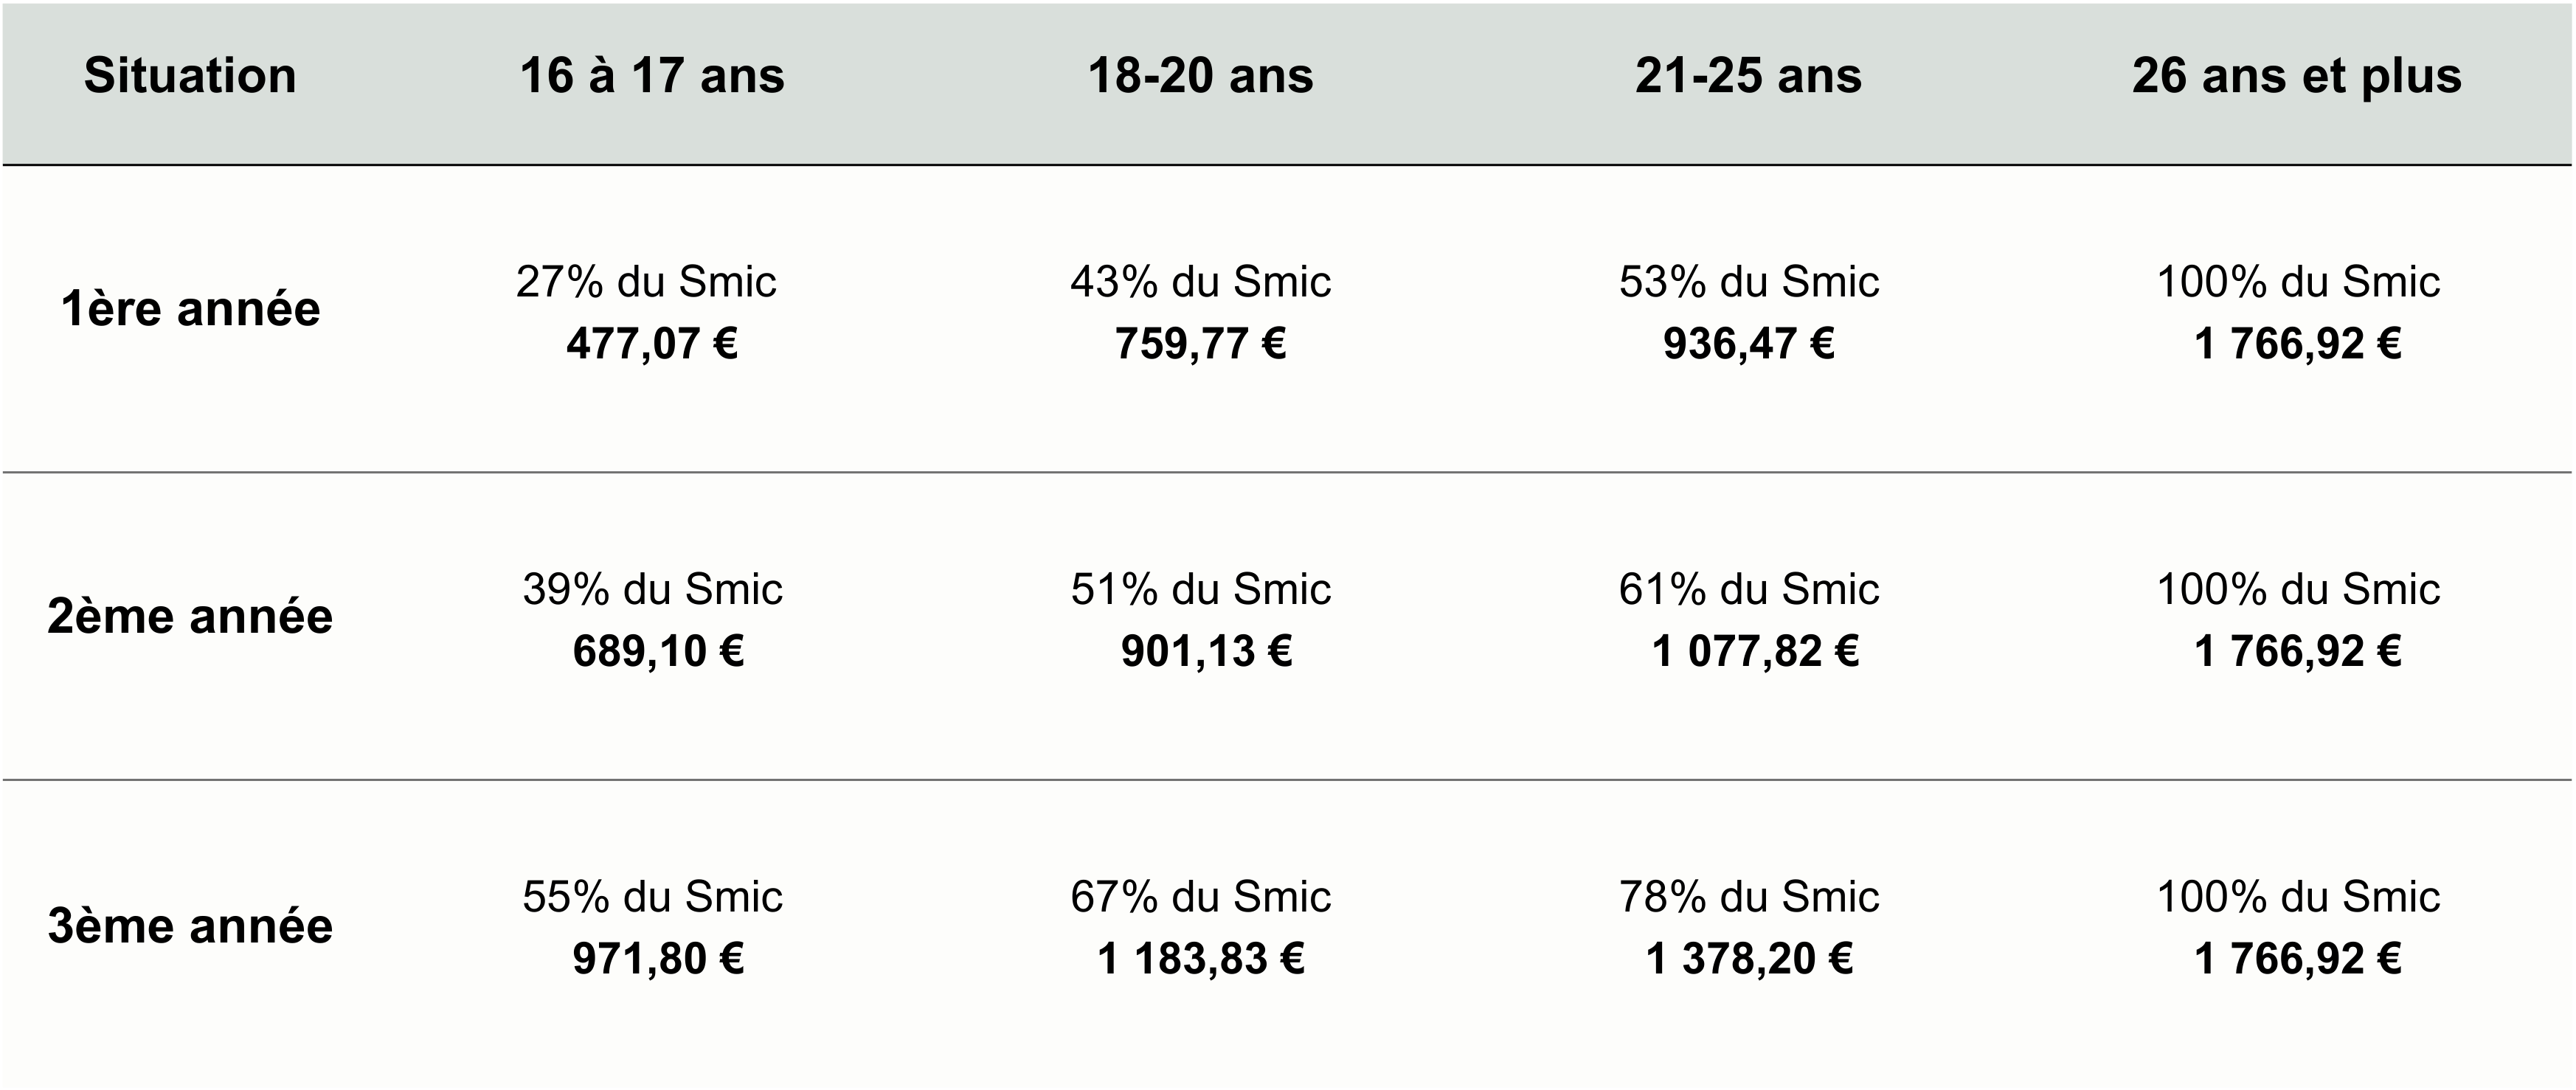Click the 936,47 € amount
This screenshot has width=2576, height=1090.
click(1748, 344)
